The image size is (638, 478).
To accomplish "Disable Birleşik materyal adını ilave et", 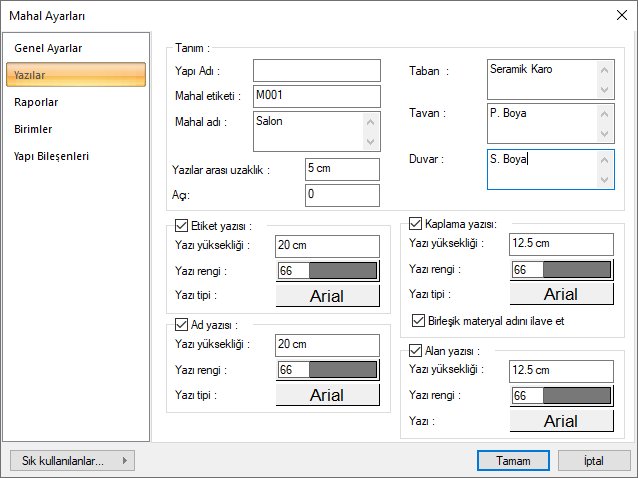I will (x=420, y=321).
